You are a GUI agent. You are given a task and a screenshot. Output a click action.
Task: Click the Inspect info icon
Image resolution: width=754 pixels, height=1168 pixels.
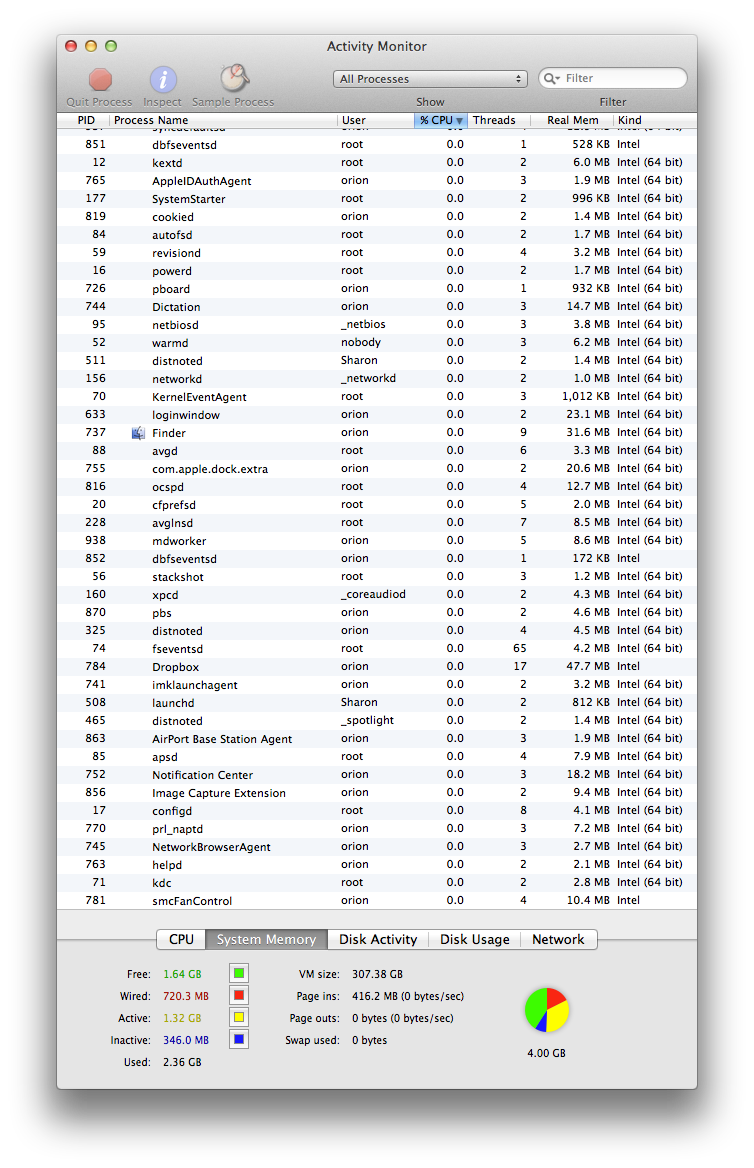pyautogui.click(x=163, y=79)
